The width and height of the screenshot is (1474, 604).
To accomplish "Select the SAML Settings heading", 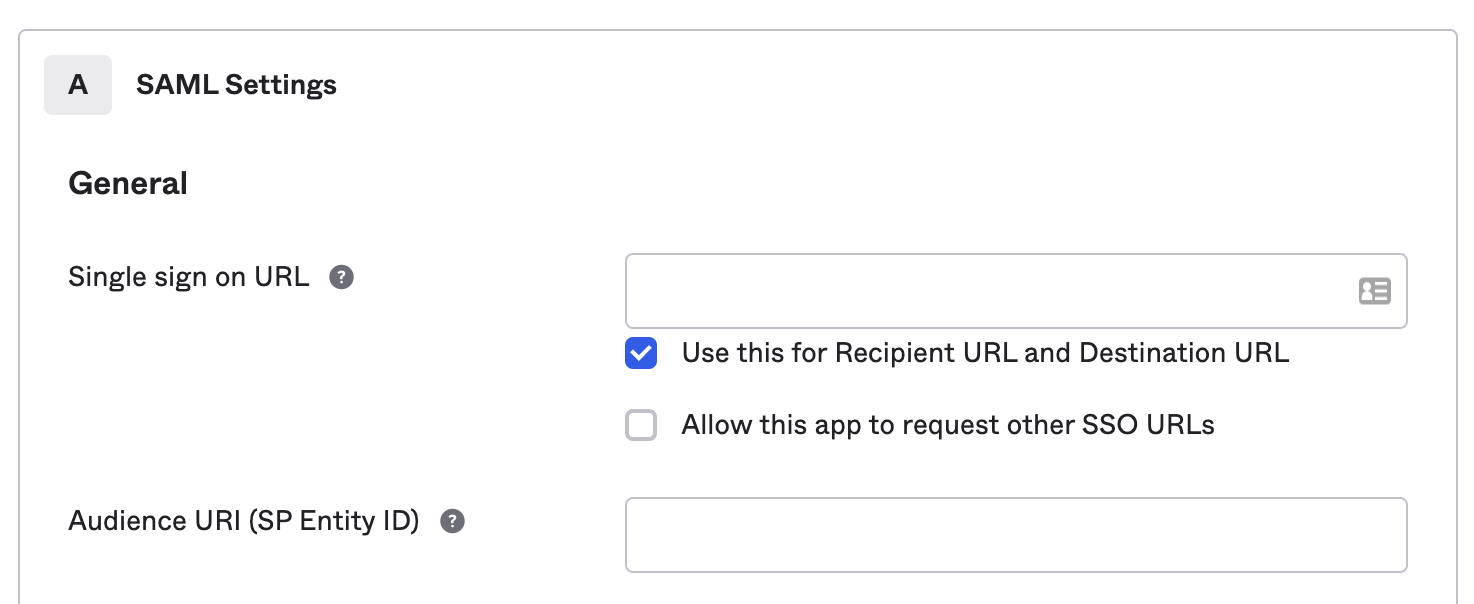I will 236,84.
